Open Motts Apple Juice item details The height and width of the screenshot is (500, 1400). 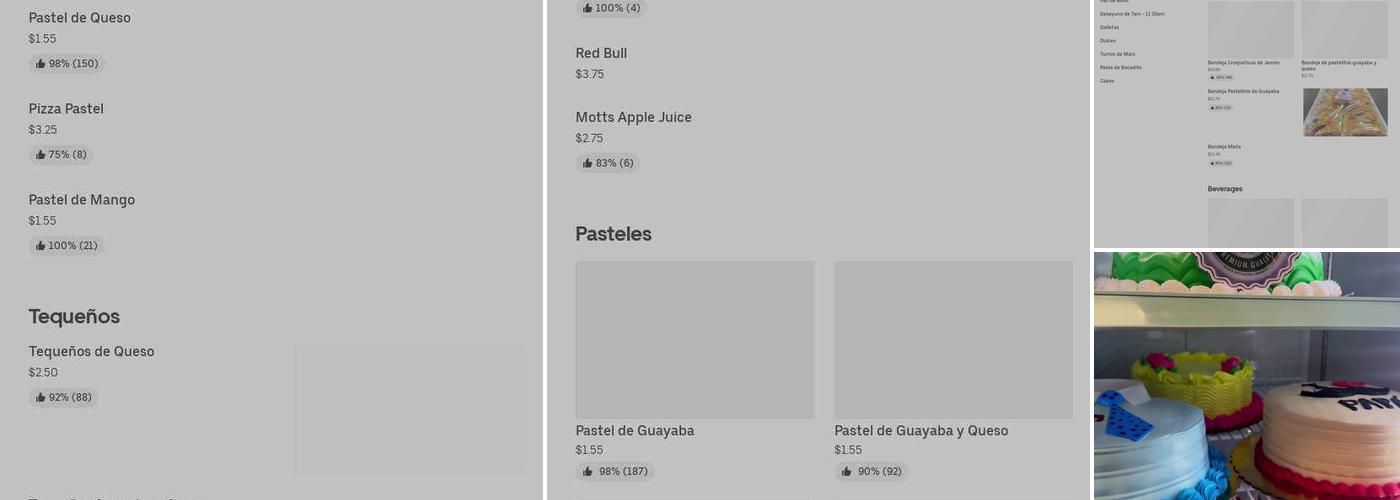click(x=633, y=118)
